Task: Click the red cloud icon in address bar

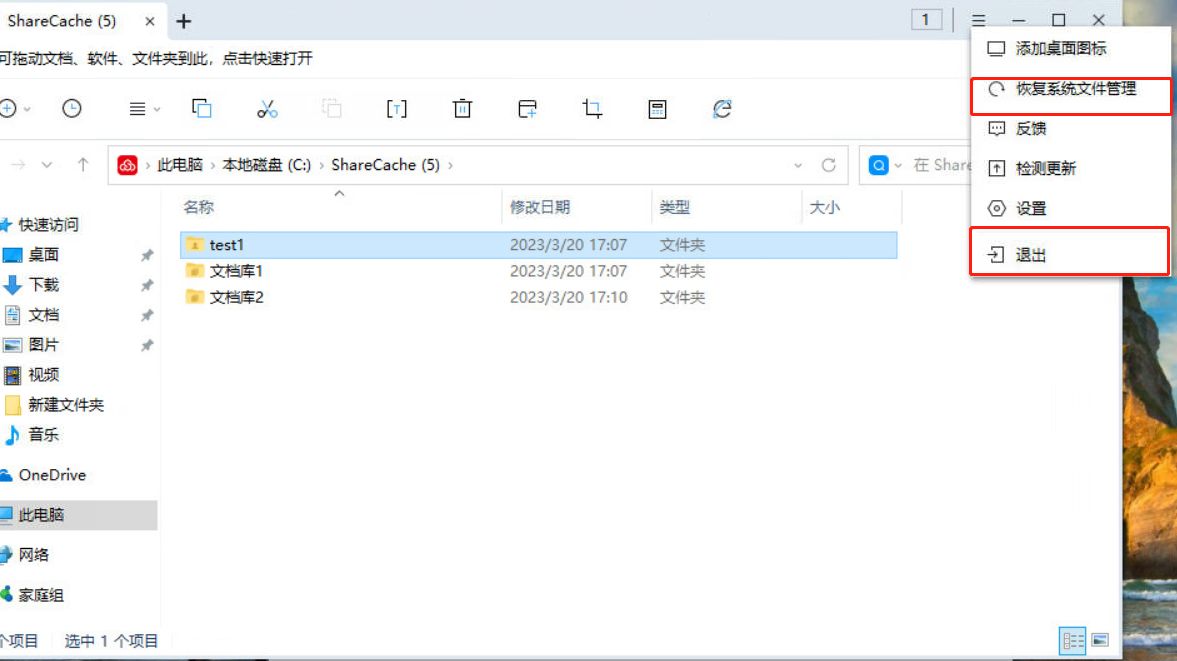Action: coord(127,165)
